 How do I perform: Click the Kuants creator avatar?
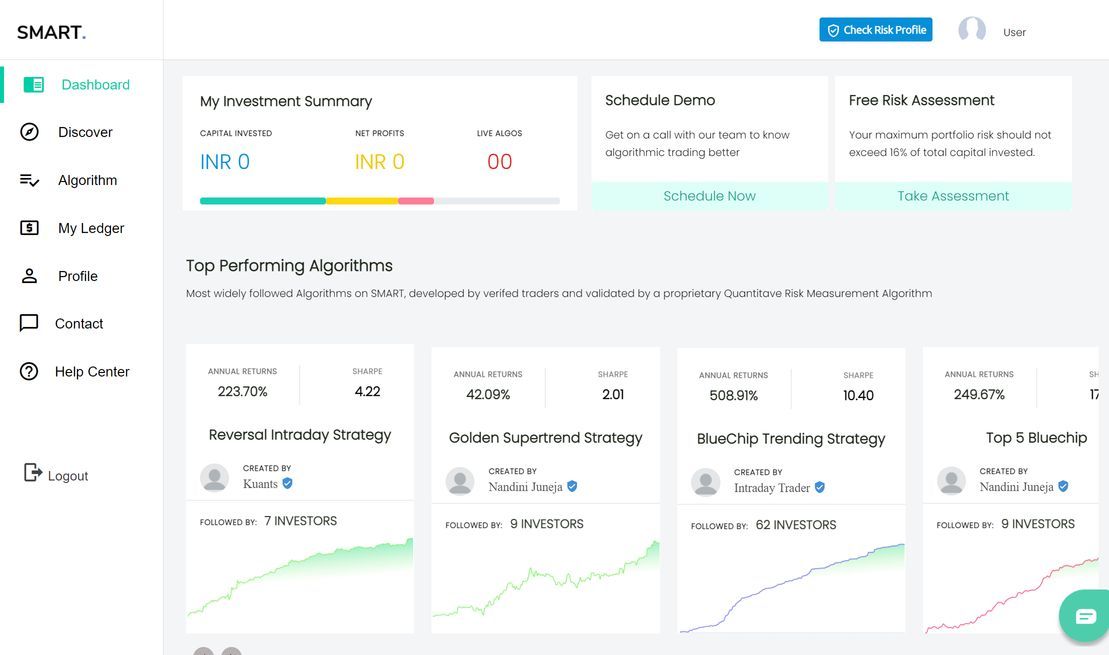[214, 477]
